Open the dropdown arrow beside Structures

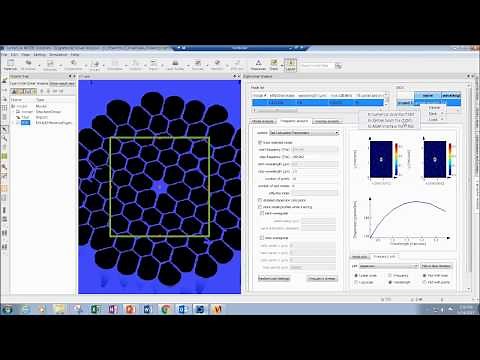[39, 65]
